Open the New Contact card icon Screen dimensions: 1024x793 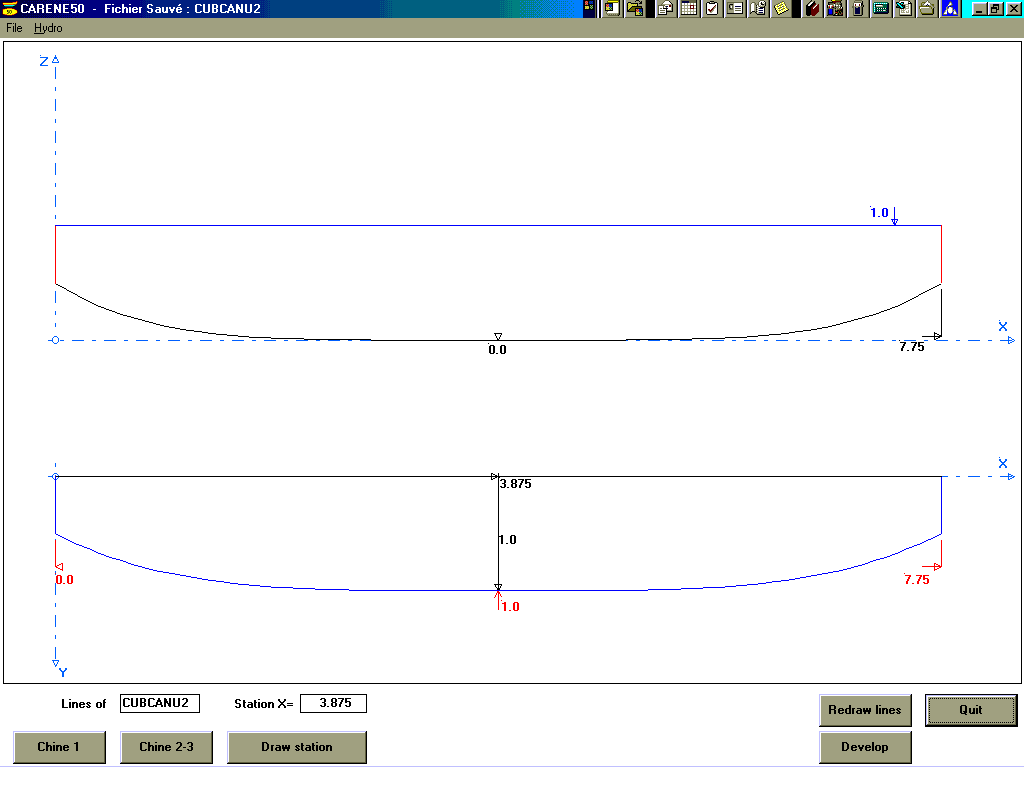(735, 9)
